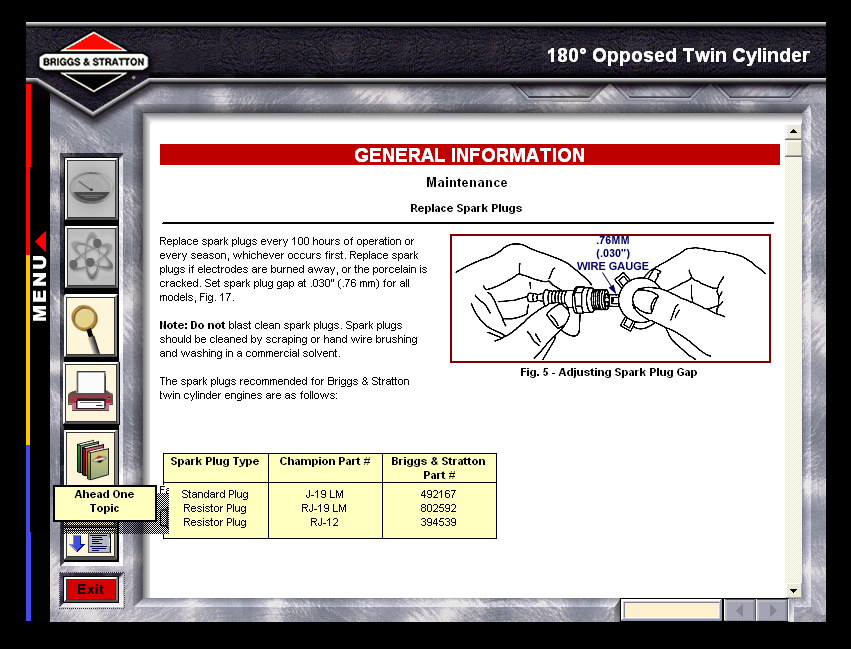
Task: Click the '802592' part number
Action: [x=439, y=508]
